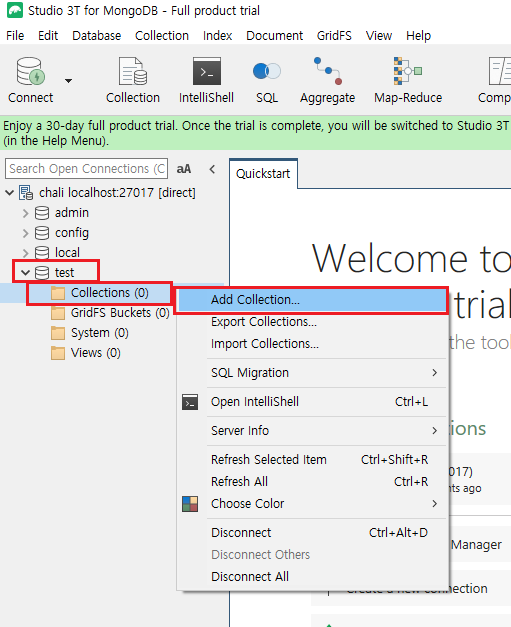Click the IntelliShell icon in context menu
Screen dimensions: 511x627
(190, 402)
